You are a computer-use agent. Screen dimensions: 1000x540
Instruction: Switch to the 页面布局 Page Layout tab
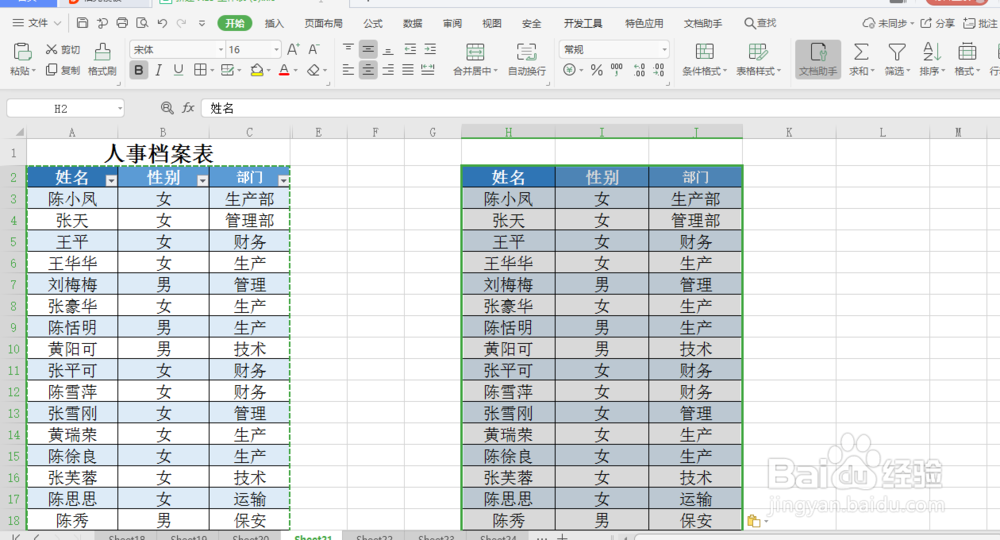click(x=323, y=24)
